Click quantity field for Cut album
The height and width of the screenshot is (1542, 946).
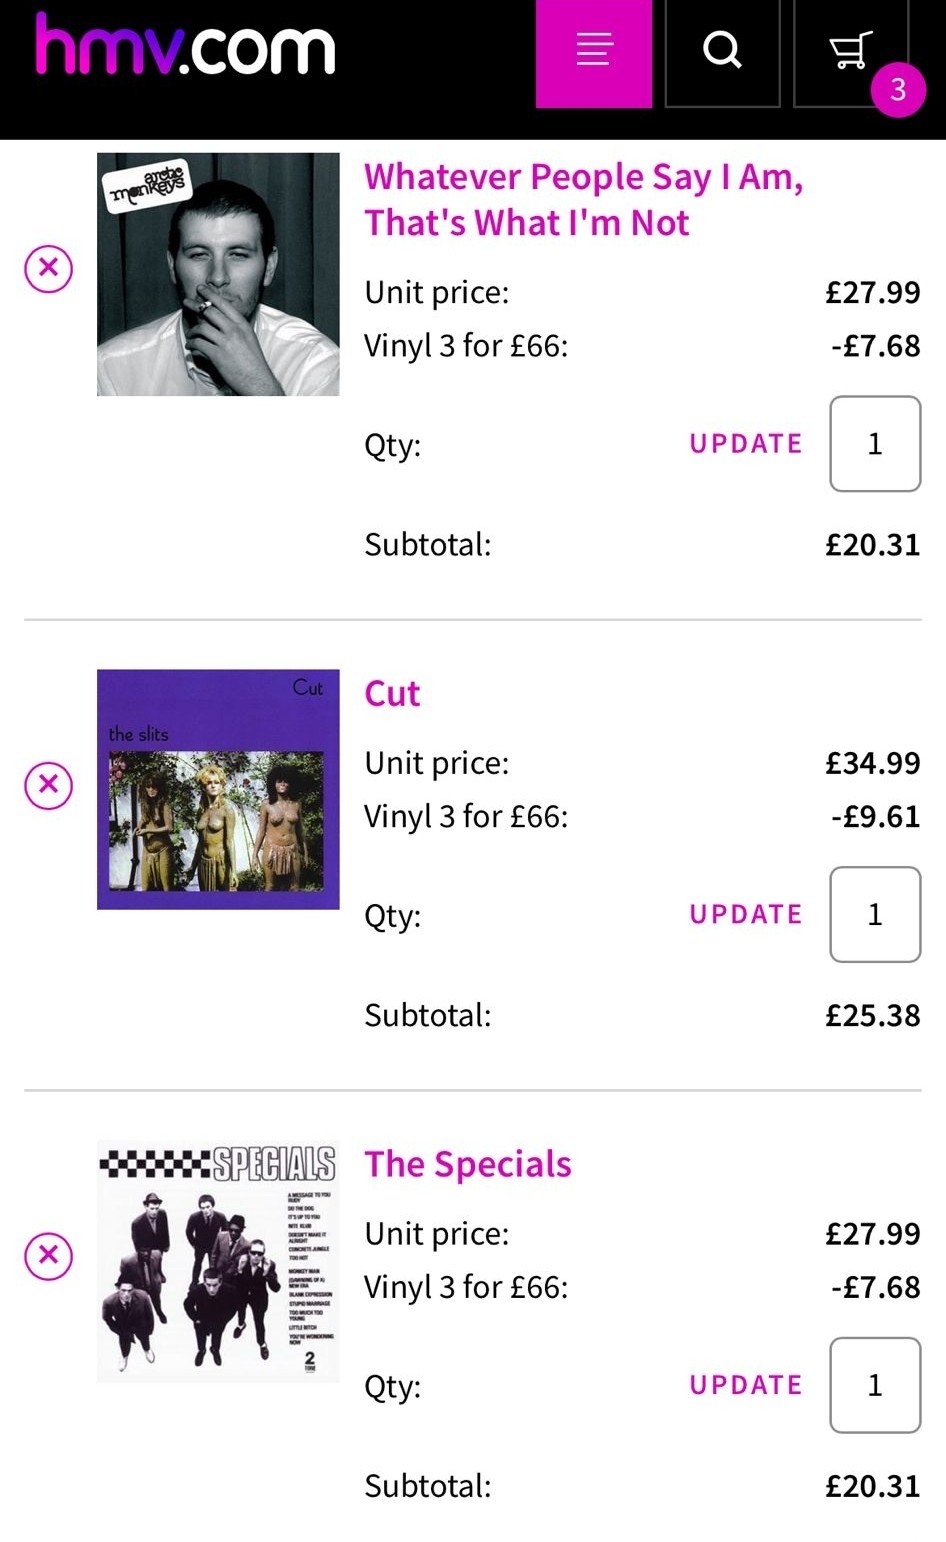875,915
